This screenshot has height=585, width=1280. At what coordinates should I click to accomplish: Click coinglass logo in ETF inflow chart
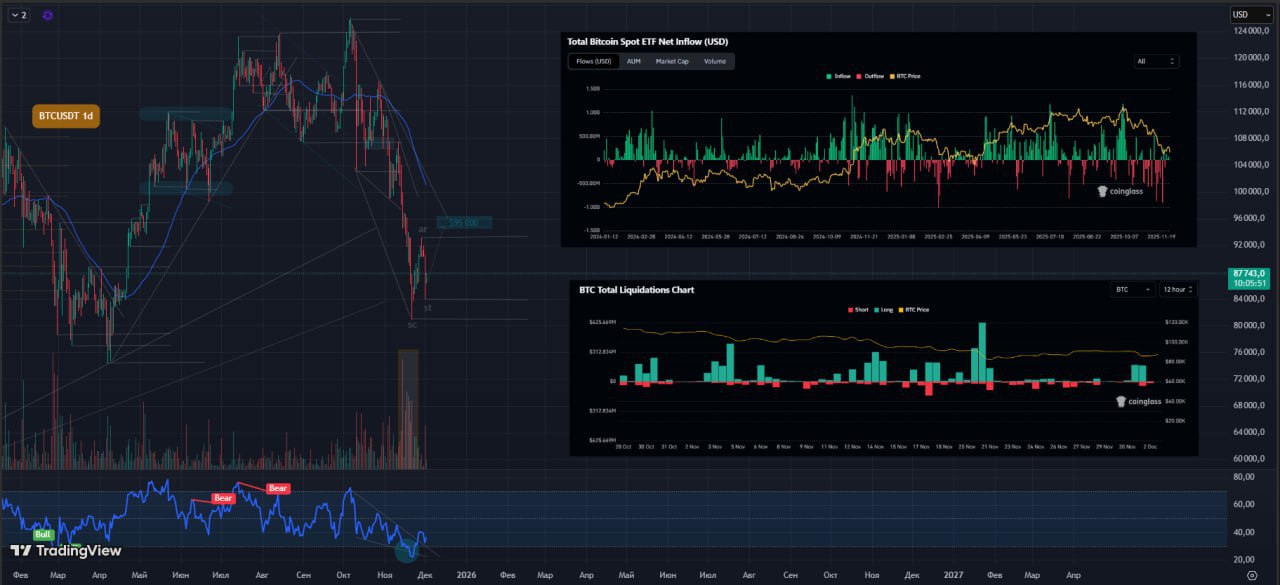coord(1118,191)
